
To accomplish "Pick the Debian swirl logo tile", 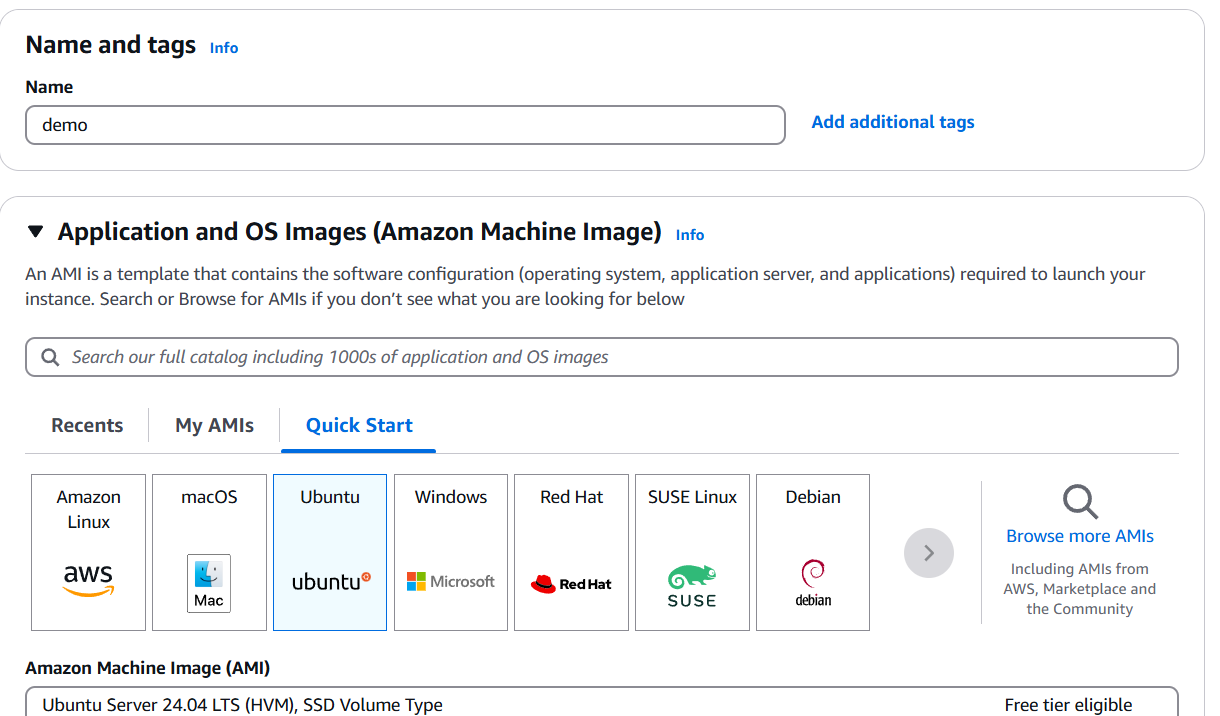I will tap(813, 552).
